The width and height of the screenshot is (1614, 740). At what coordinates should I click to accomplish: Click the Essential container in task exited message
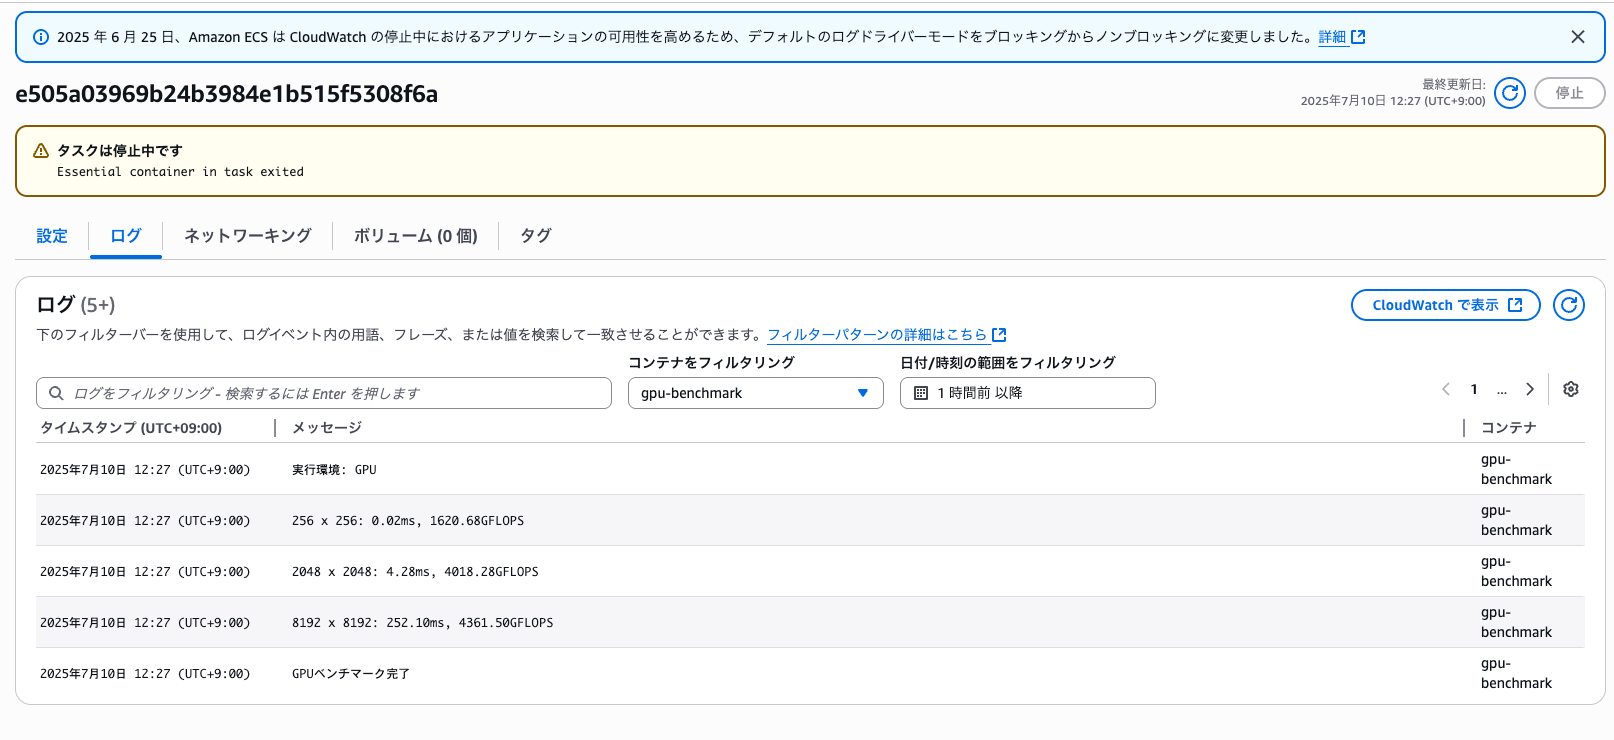(180, 172)
